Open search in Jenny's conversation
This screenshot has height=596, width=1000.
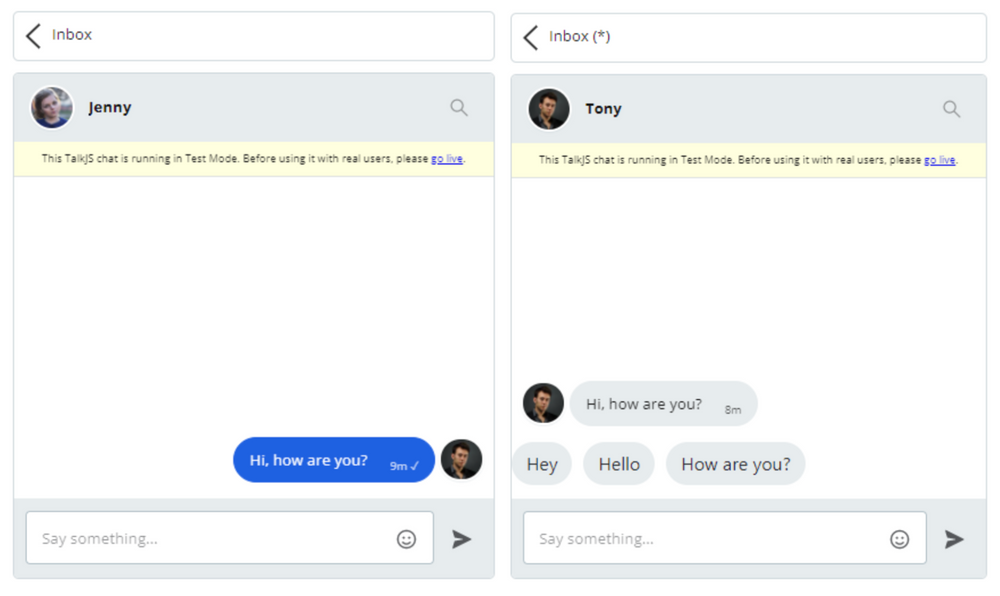point(459,107)
